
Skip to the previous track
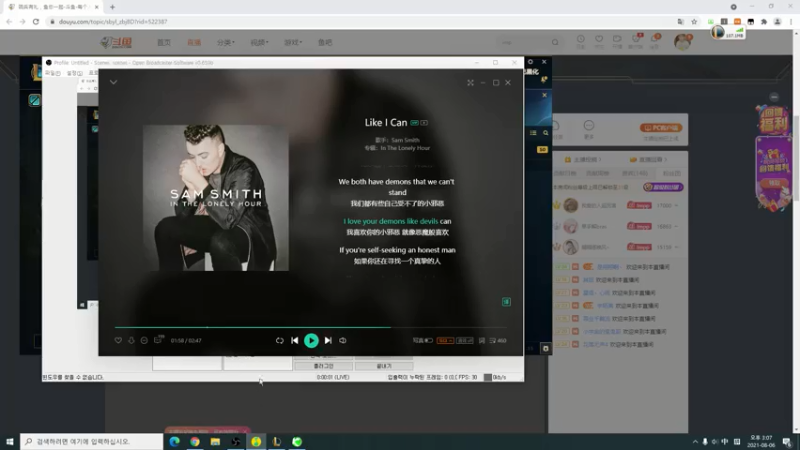pos(294,340)
